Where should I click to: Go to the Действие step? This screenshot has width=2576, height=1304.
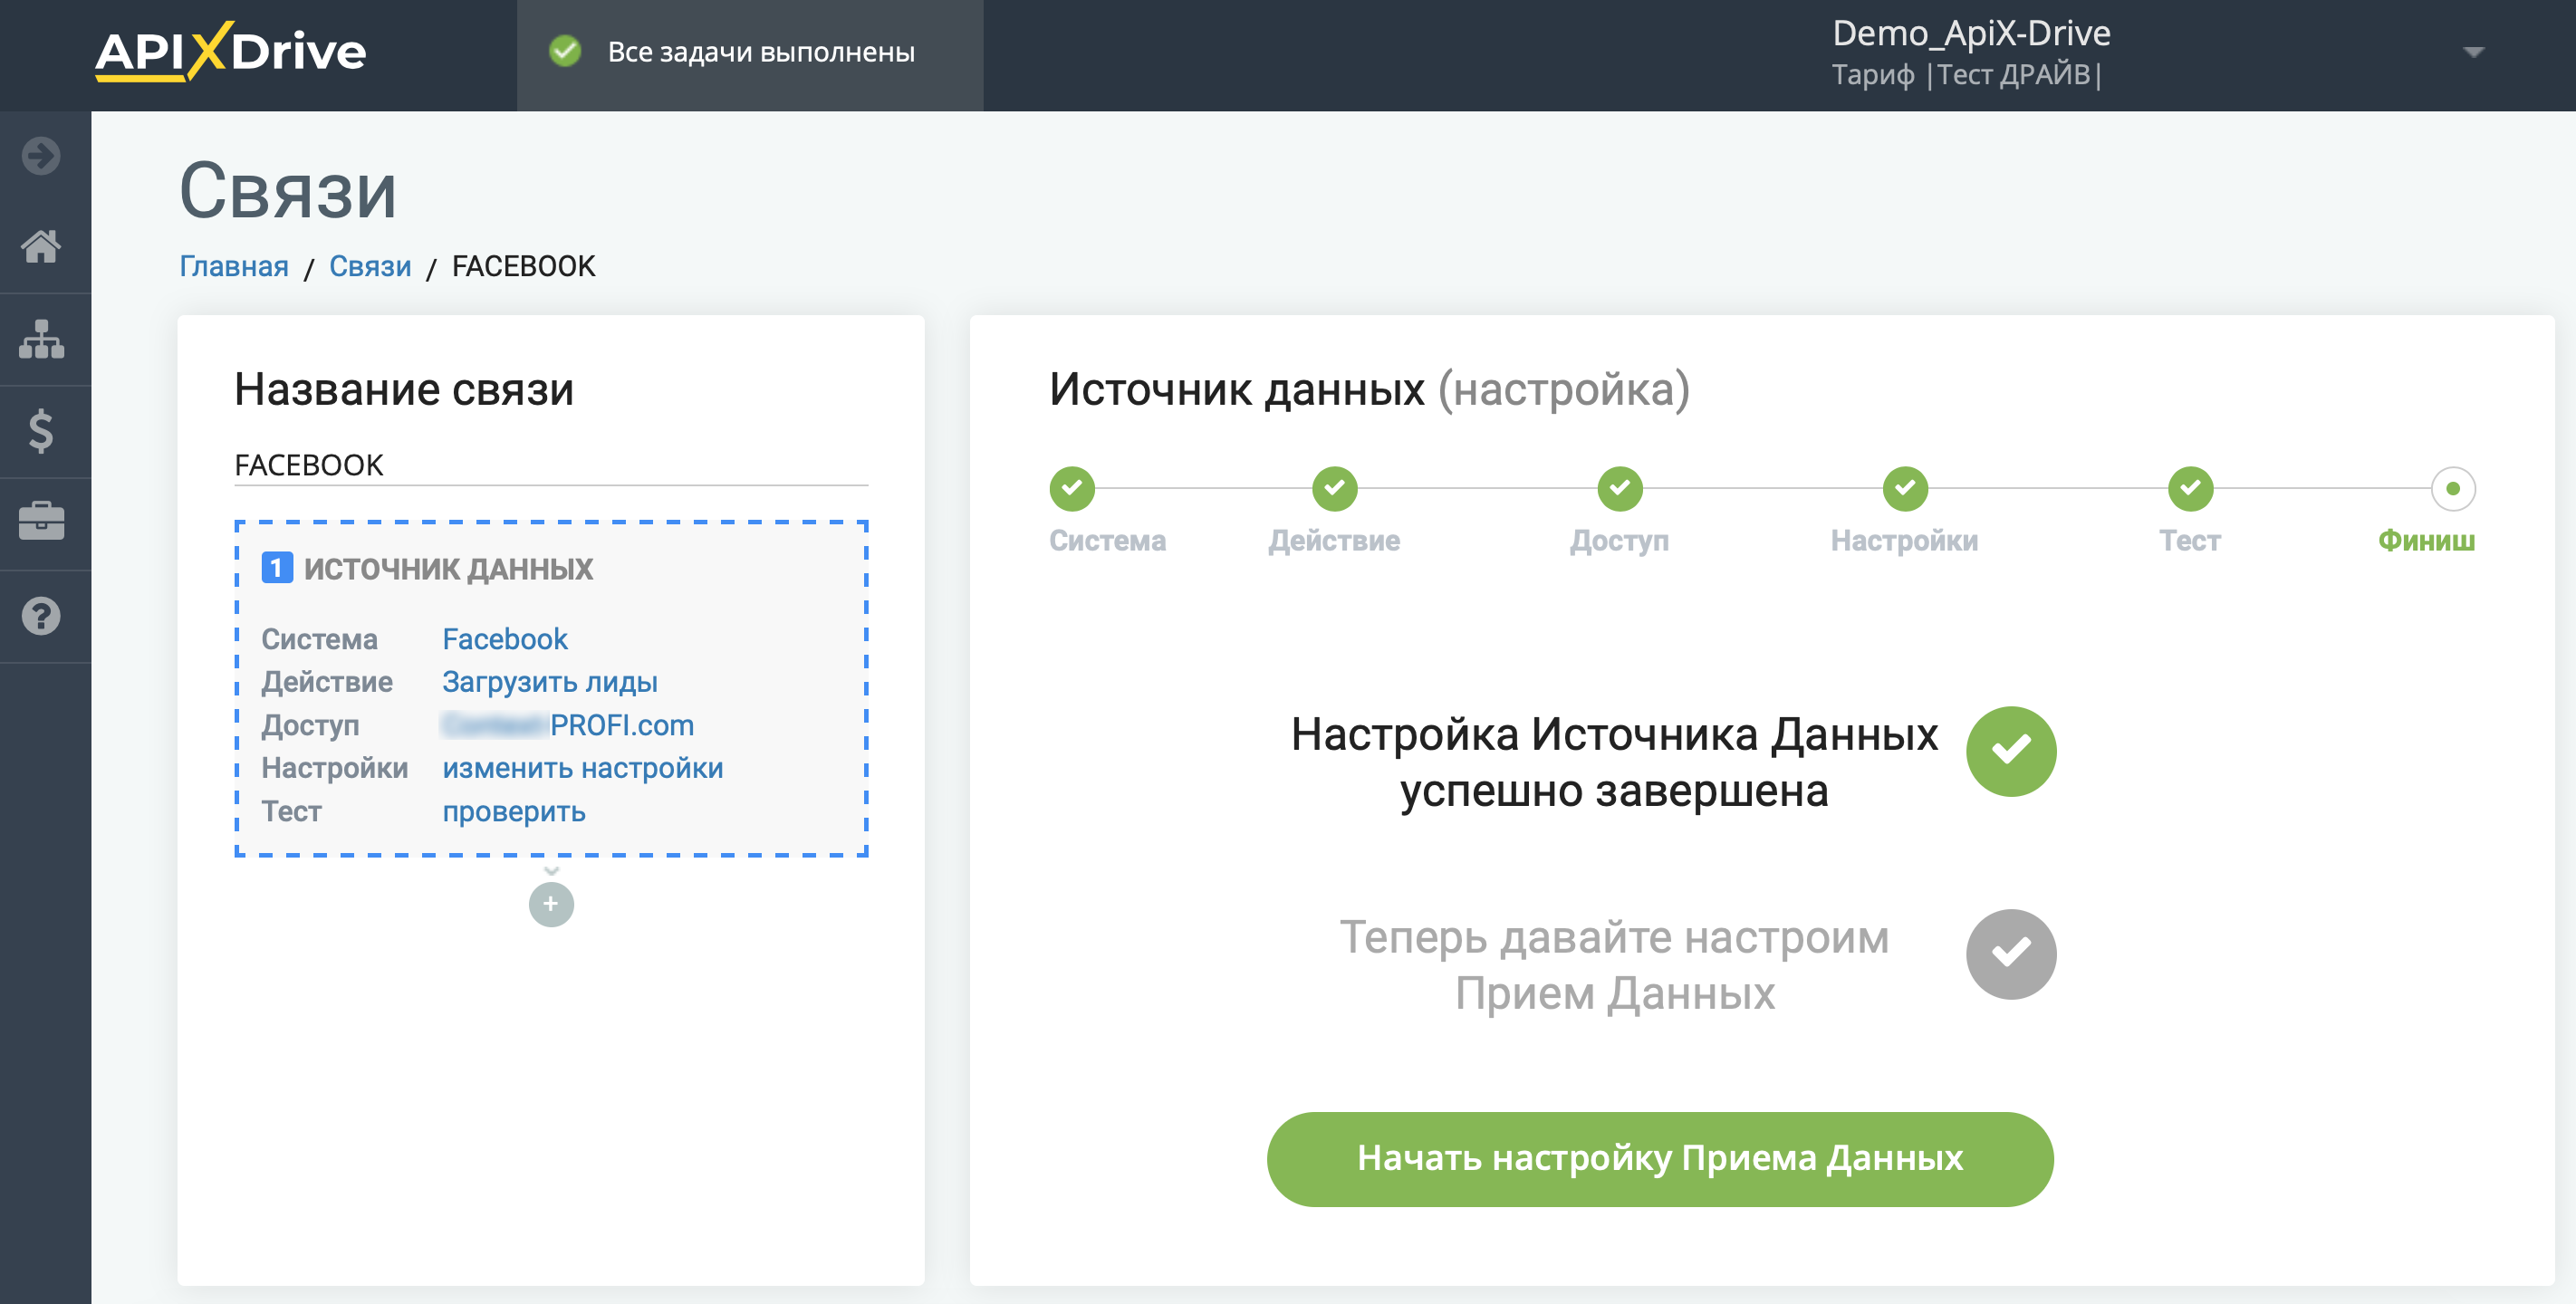click(x=1335, y=489)
